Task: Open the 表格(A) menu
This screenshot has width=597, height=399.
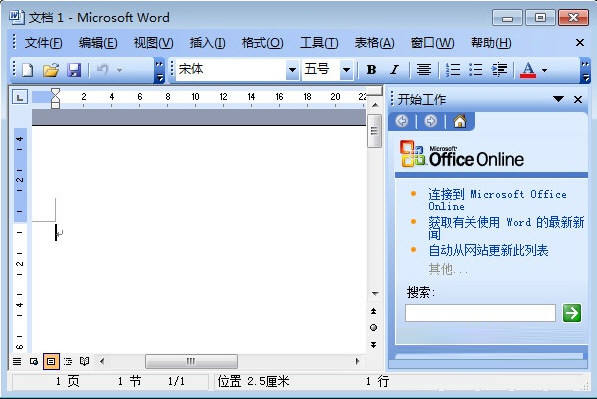Action: pos(374,43)
